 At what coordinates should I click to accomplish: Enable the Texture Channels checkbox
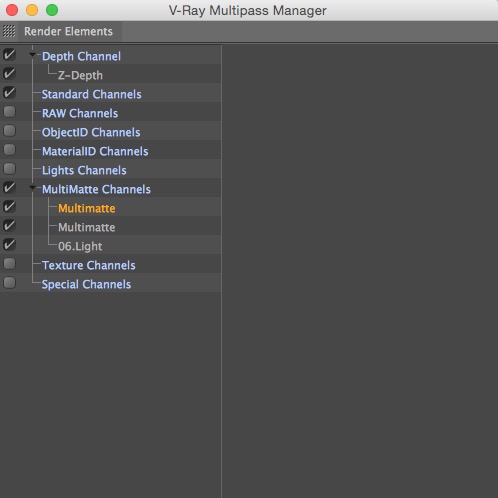point(9,263)
